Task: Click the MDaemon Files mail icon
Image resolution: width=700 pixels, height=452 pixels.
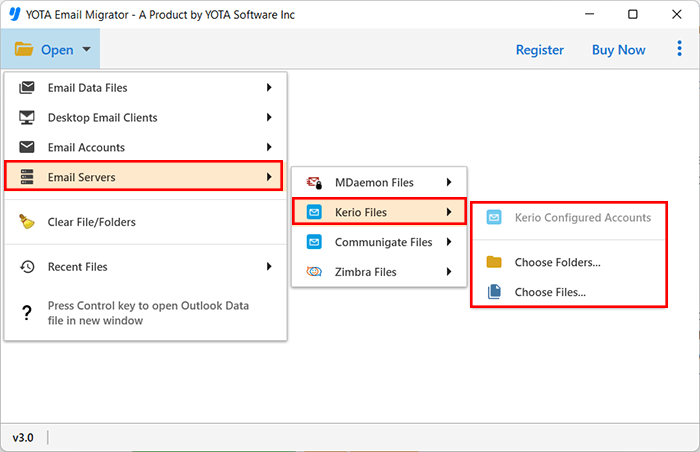Action: (314, 183)
